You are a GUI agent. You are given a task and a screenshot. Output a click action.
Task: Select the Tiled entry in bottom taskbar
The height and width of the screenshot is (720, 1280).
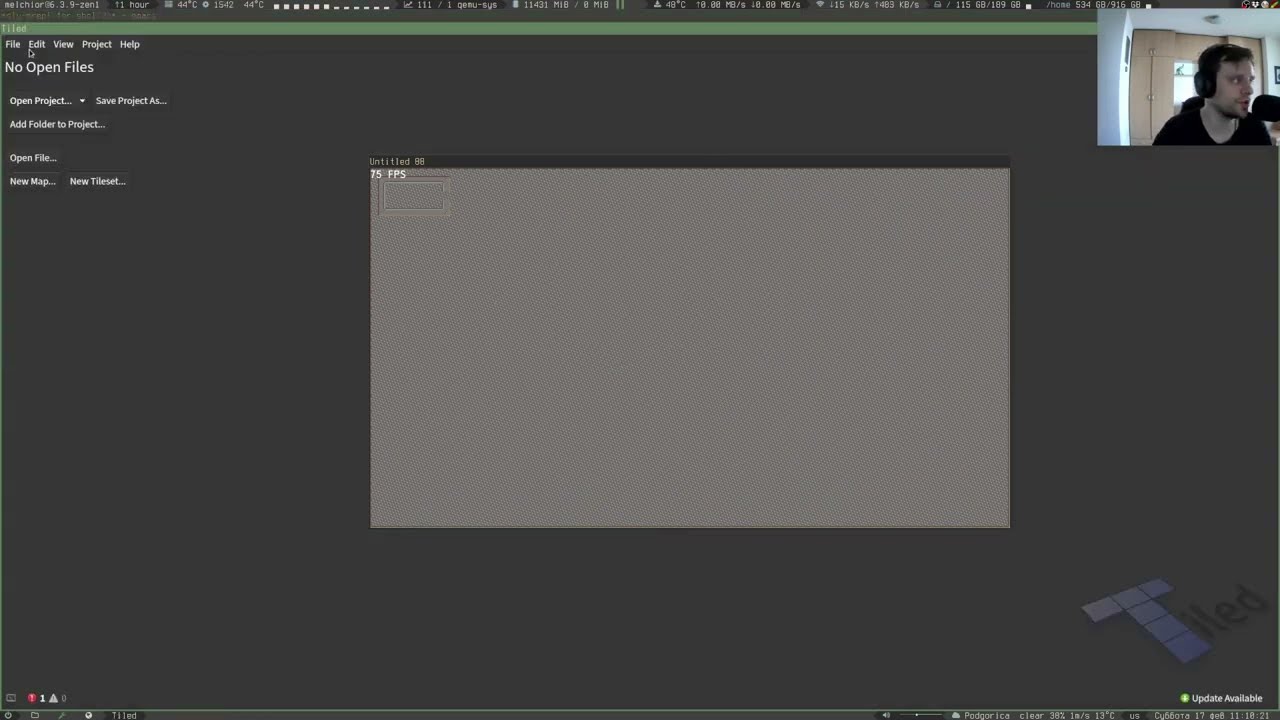point(124,715)
